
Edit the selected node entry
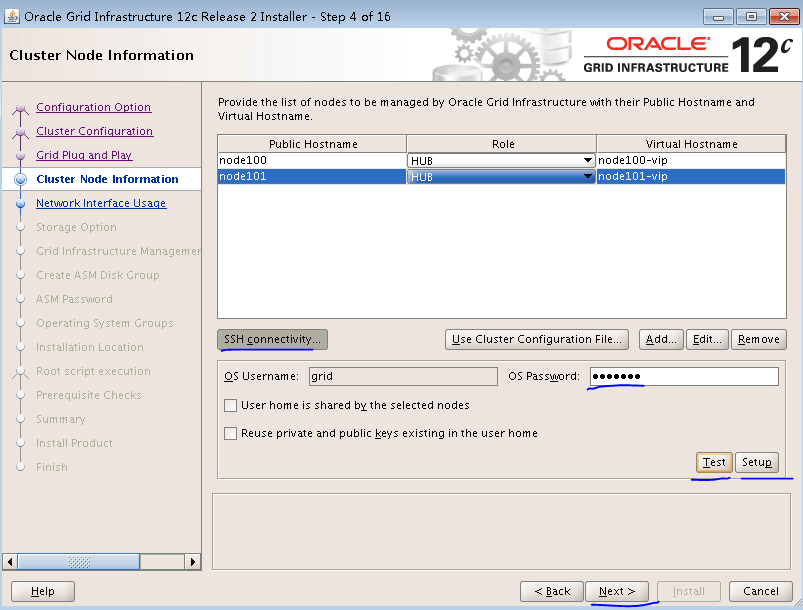(707, 340)
